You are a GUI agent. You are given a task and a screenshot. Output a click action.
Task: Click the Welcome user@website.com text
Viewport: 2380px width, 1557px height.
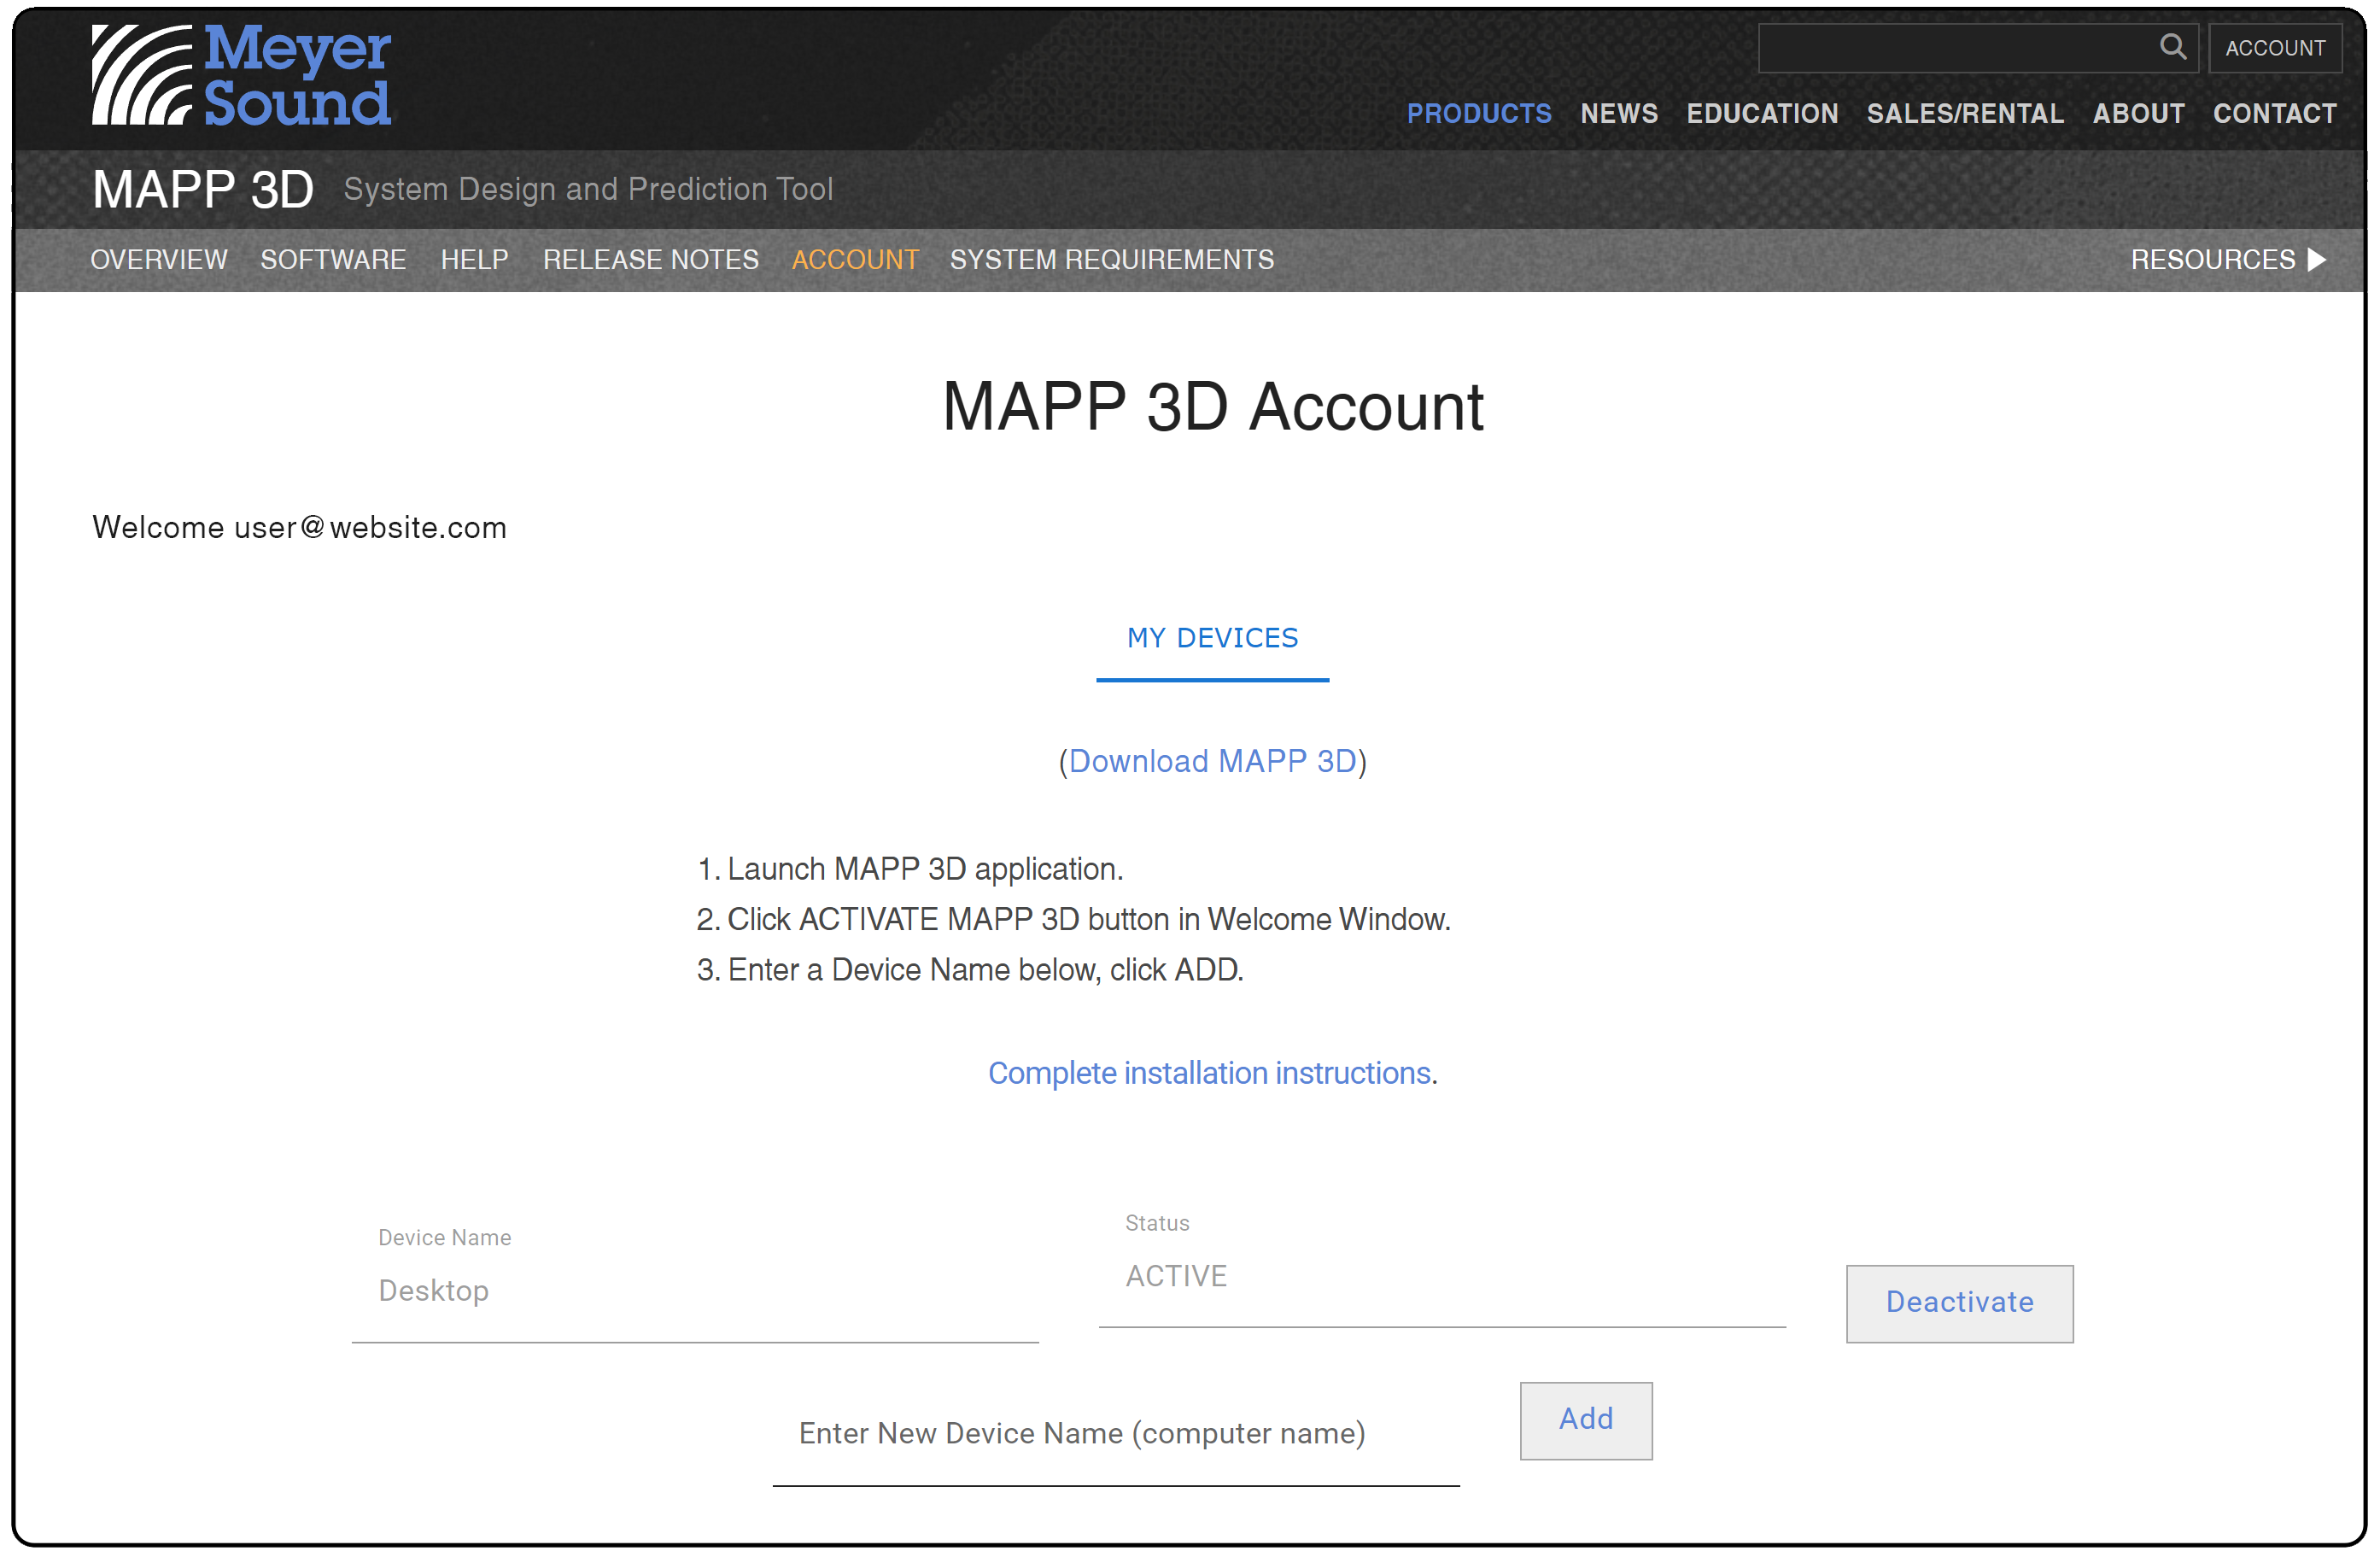pos(299,527)
